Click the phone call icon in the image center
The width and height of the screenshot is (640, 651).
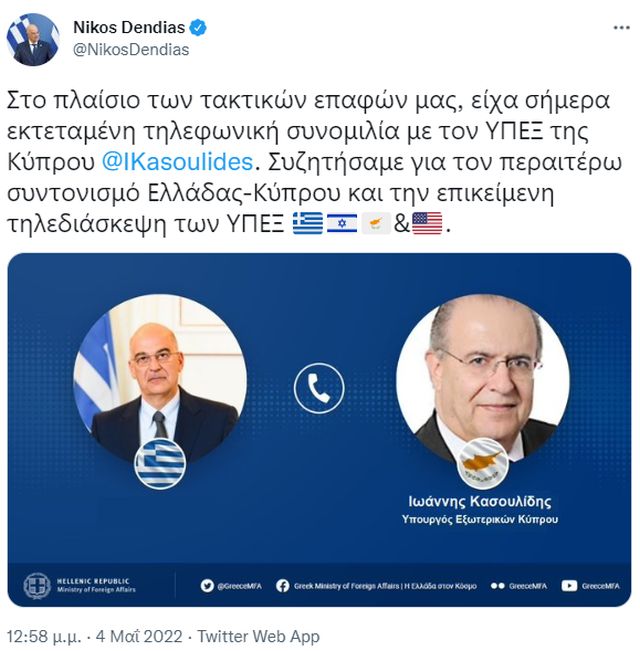319,388
